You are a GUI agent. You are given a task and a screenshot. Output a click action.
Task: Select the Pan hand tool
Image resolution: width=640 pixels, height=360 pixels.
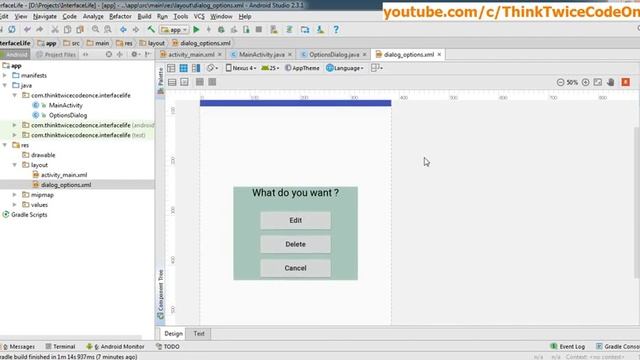(x=611, y=82)
